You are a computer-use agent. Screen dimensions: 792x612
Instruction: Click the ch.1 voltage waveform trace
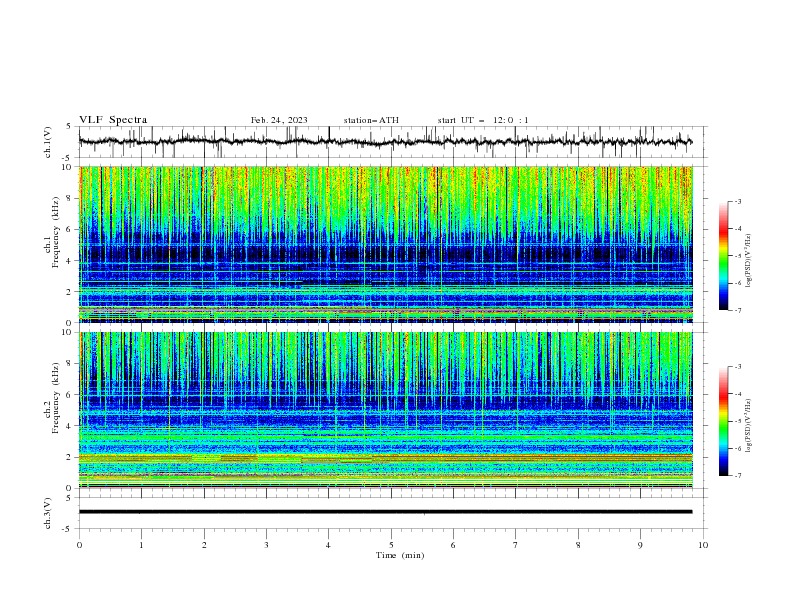[385, 141]
